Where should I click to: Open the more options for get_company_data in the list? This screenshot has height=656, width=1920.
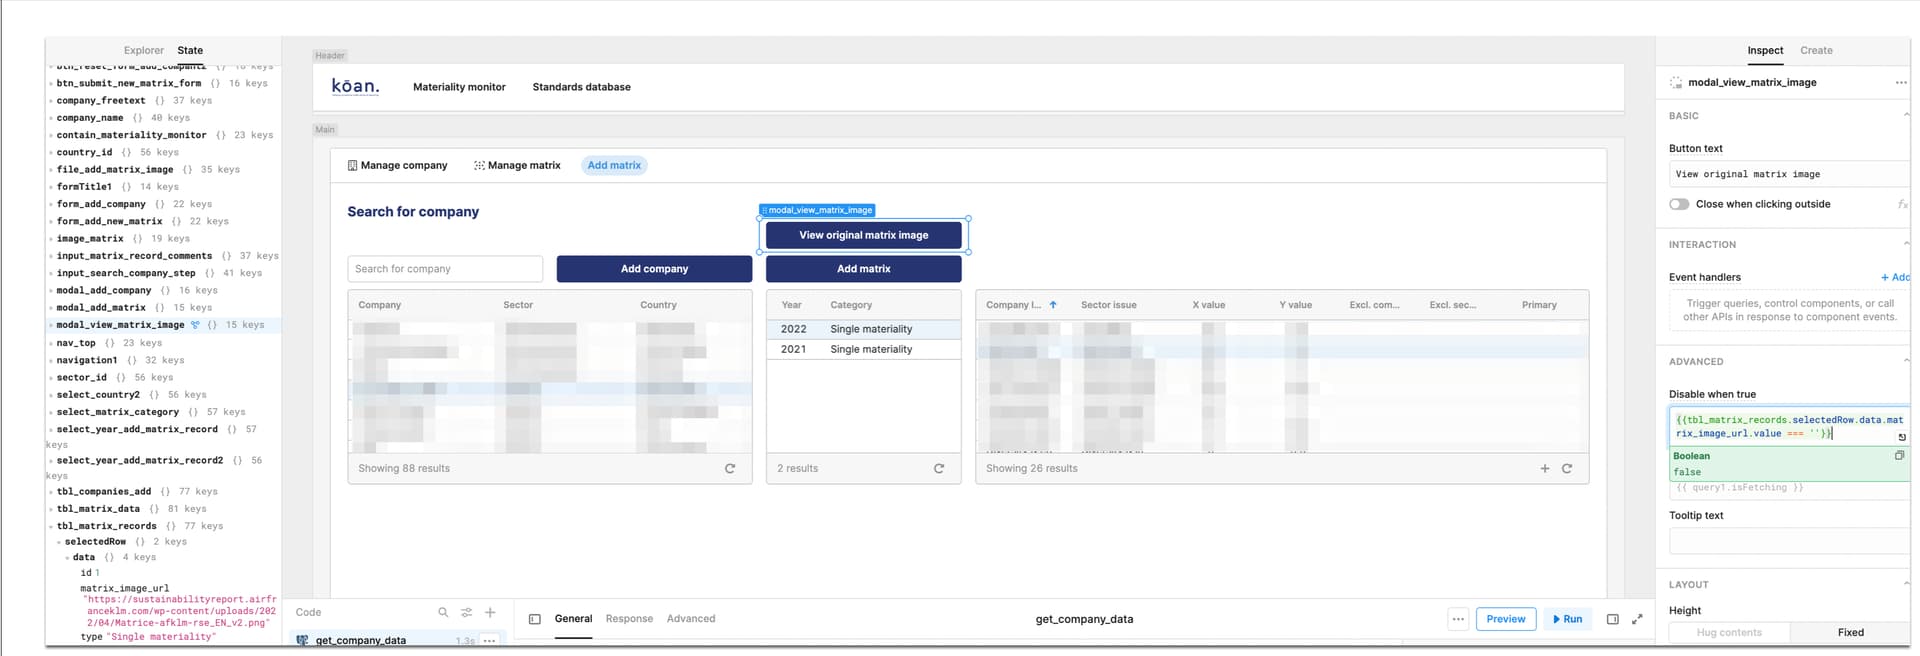pyautogui.click(x=489, y=641)
